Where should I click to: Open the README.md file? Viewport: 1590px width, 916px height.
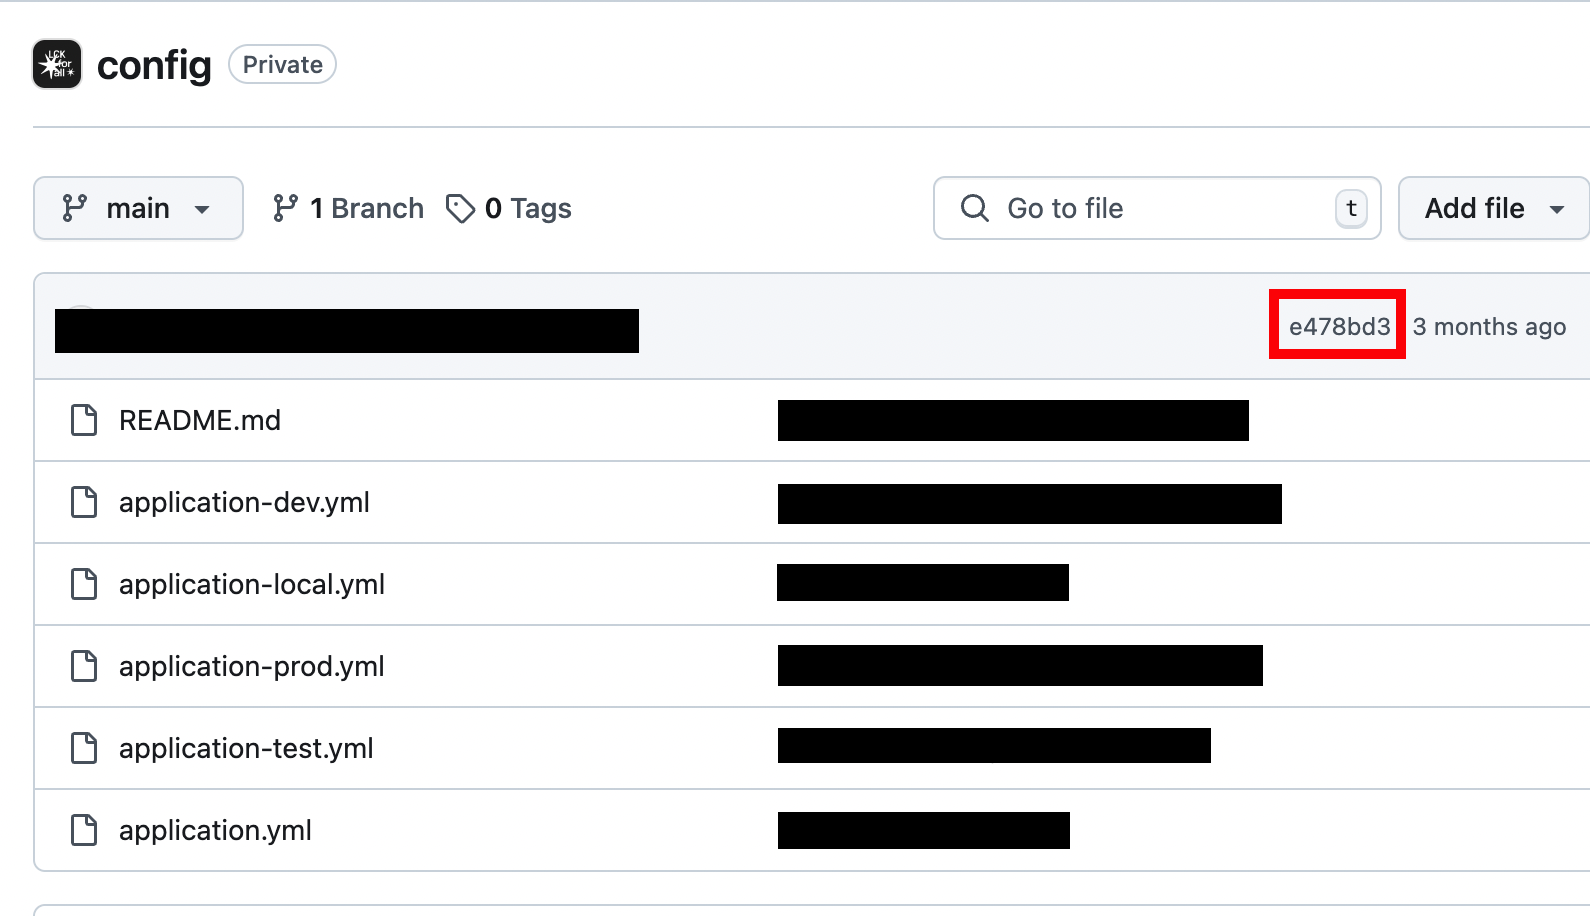pos(200,420)
